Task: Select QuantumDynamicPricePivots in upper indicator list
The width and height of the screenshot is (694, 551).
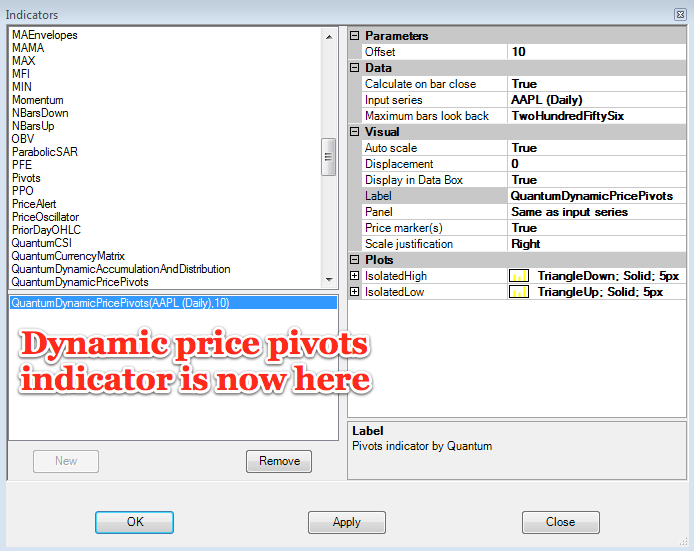Action: click(x=80, y=282)
